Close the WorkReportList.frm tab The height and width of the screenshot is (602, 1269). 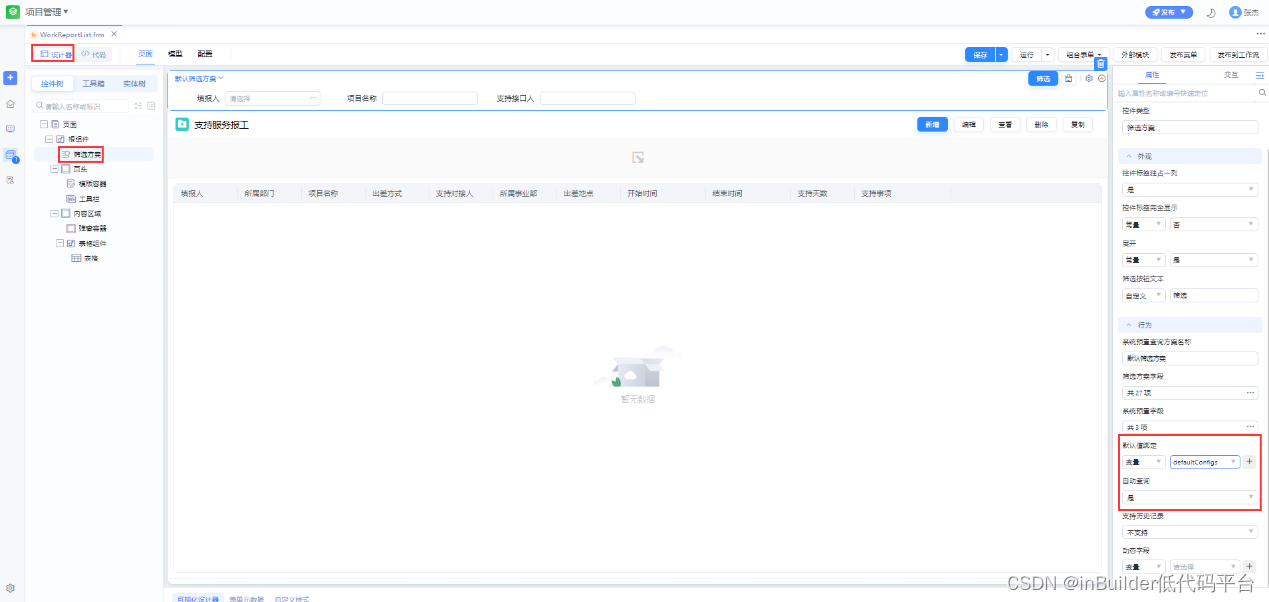point(114,35)
